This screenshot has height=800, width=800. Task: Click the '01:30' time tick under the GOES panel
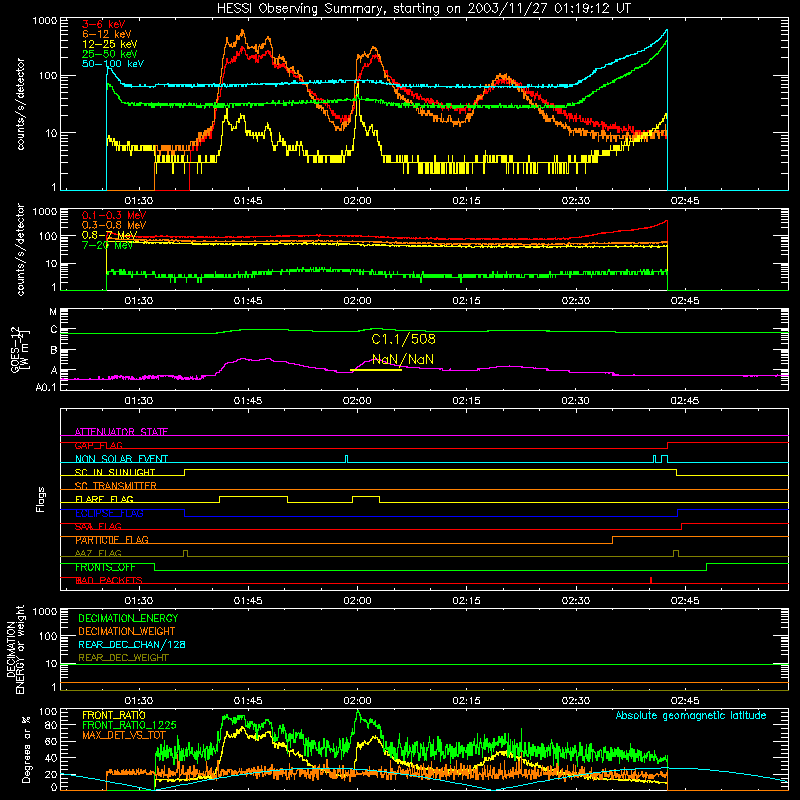point(139,401)
